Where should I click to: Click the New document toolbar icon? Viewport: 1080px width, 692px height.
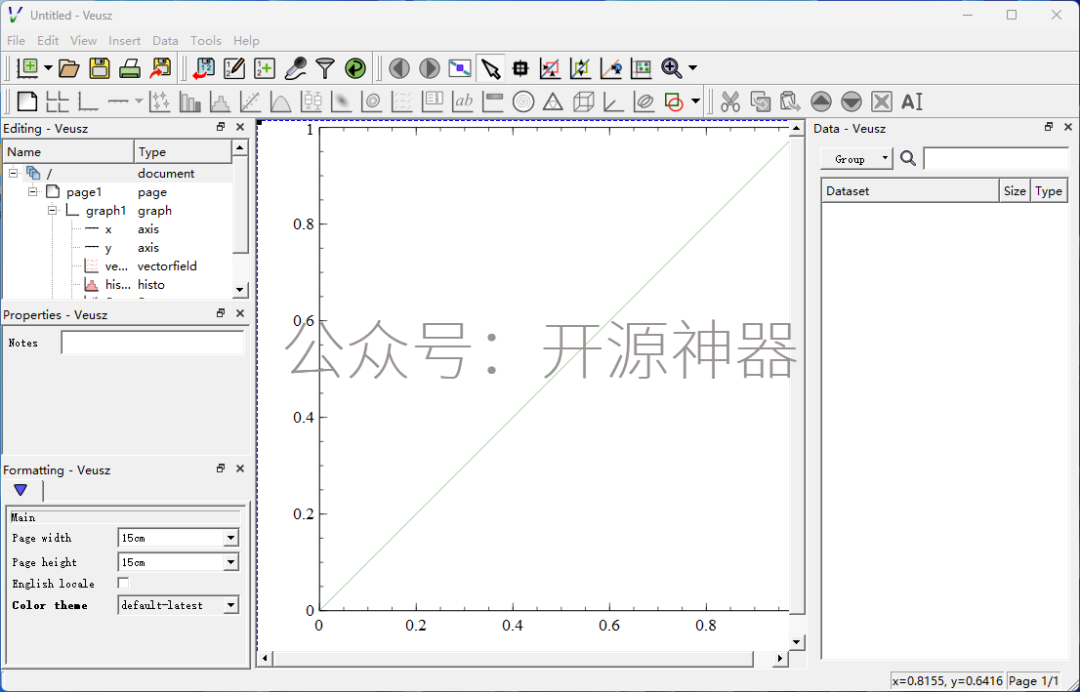point(28,67)
